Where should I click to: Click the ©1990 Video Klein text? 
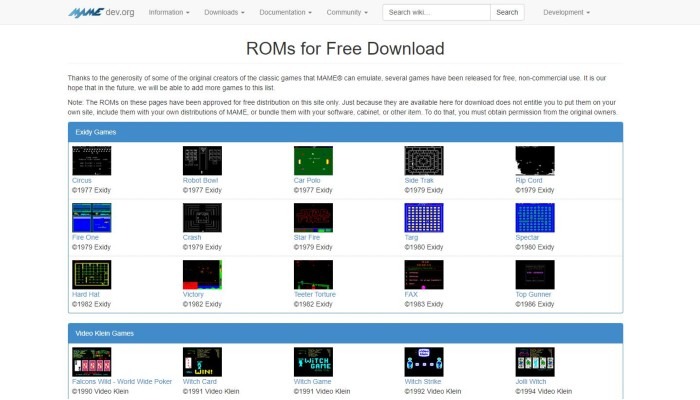coord(100,392)
